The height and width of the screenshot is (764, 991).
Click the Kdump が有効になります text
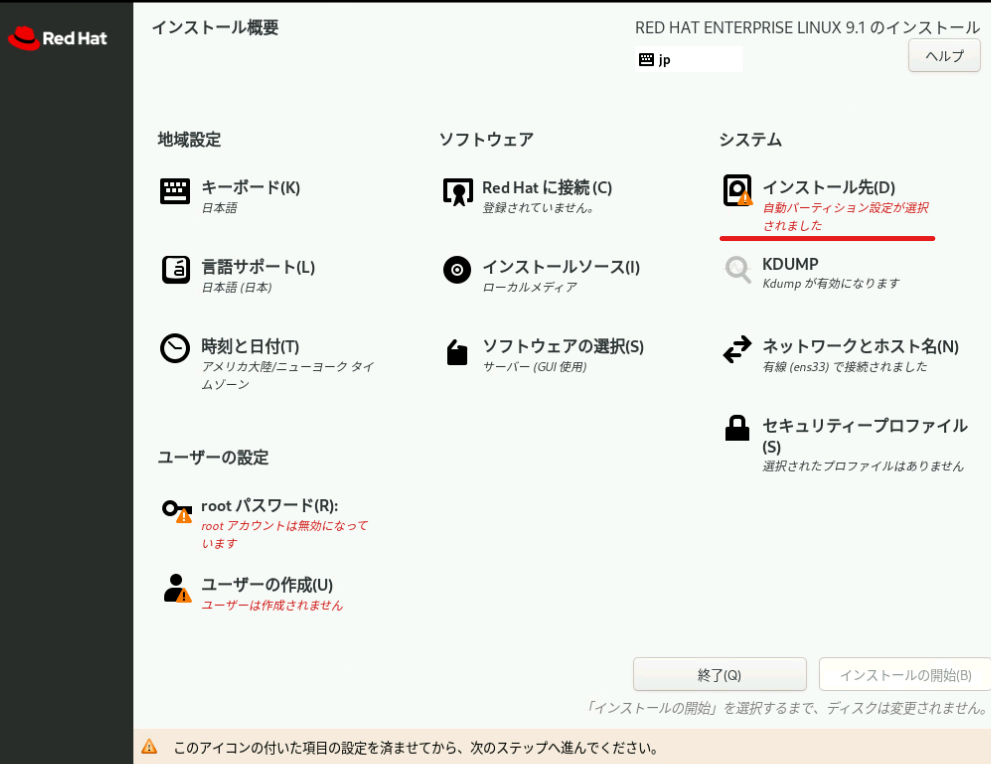pyautogui.click(x=830, y=283)
